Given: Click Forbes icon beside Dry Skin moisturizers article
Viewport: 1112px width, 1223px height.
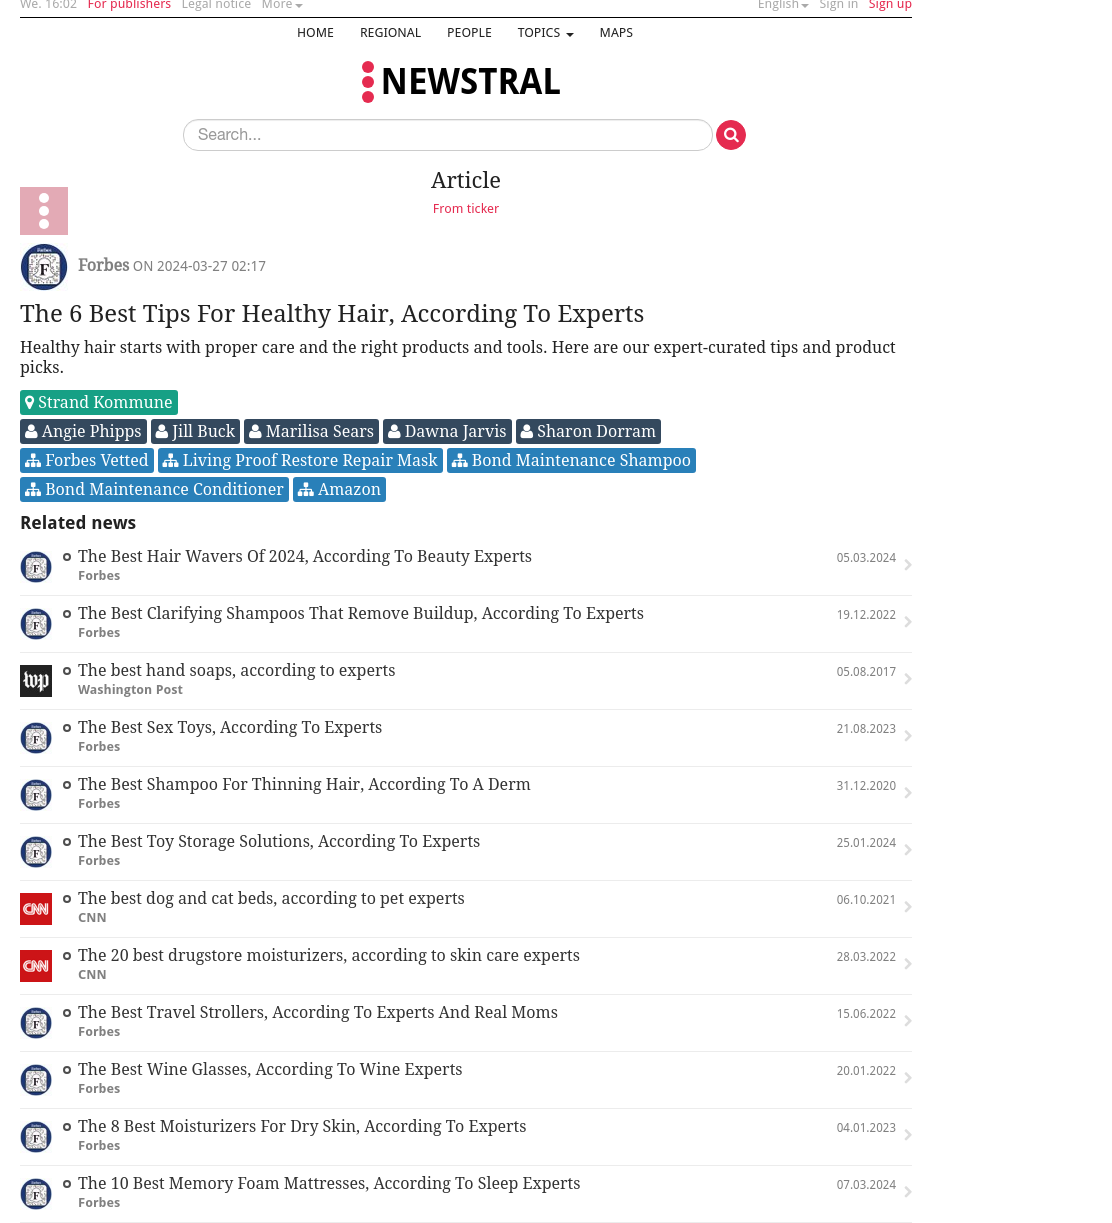Looking at the screenshot, I should click(36, 1137).
